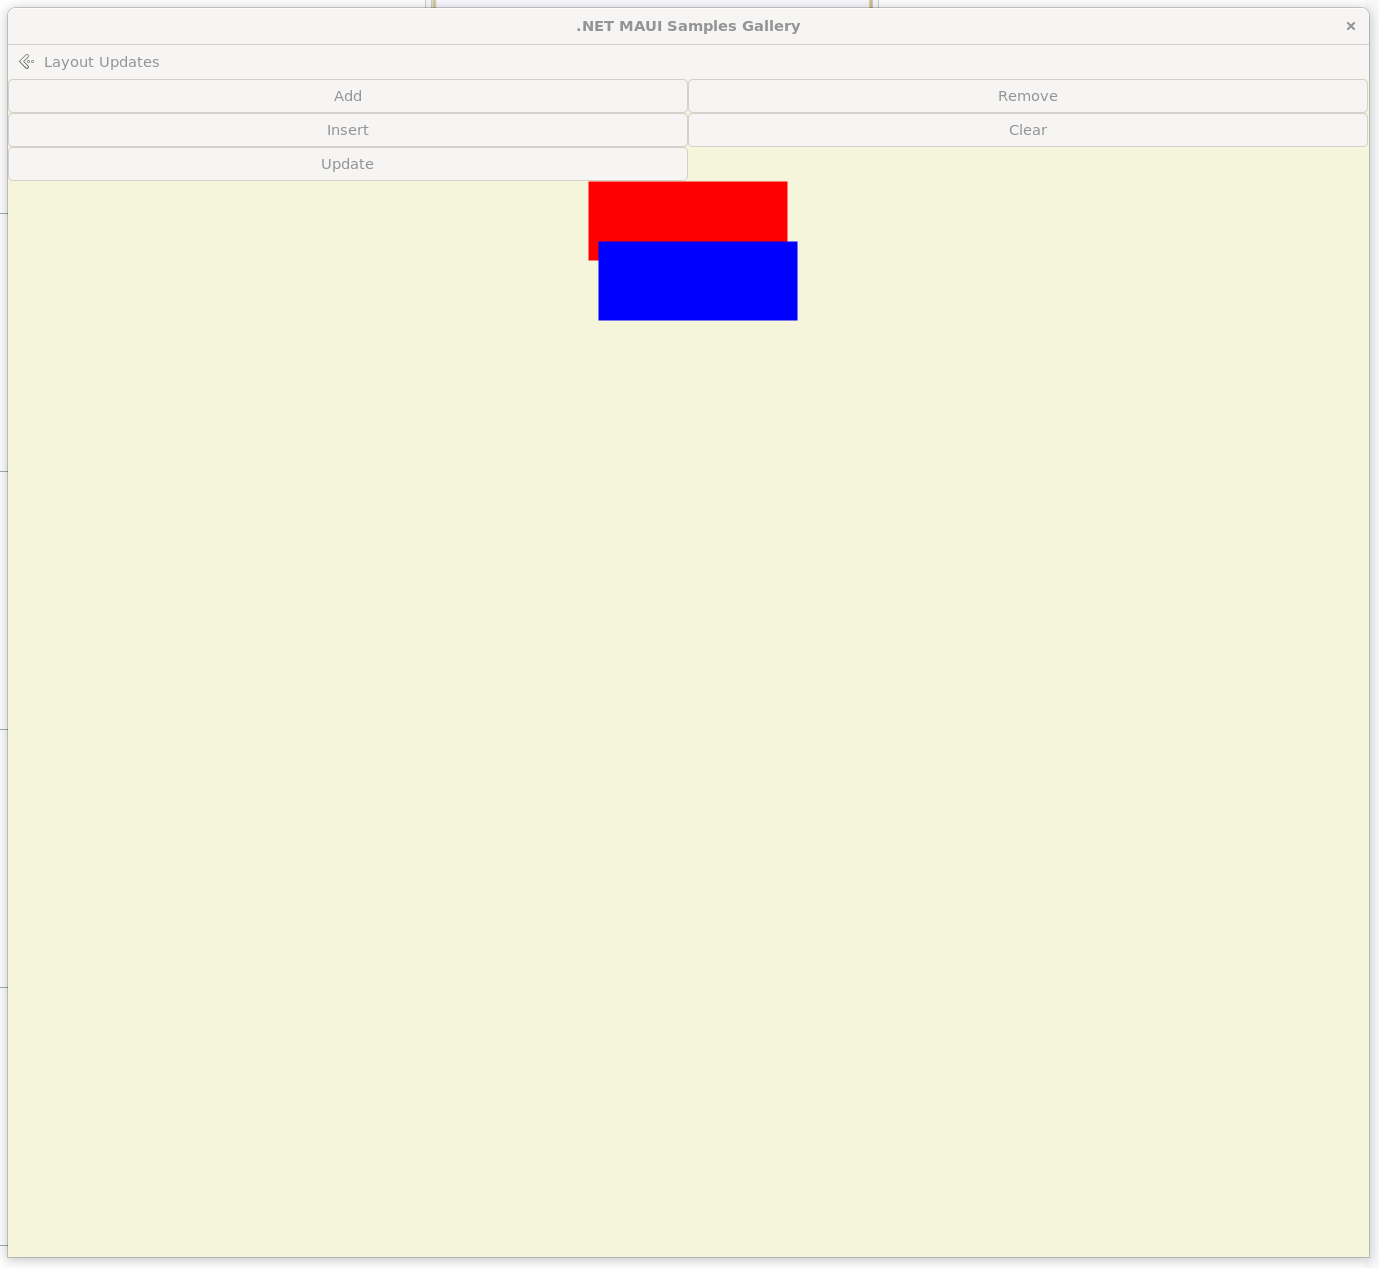The width and height of the screenshot is (1379, 1268).
Task: Hit the Clear button
Action: pyautogui.click(x=1027, y=130)
